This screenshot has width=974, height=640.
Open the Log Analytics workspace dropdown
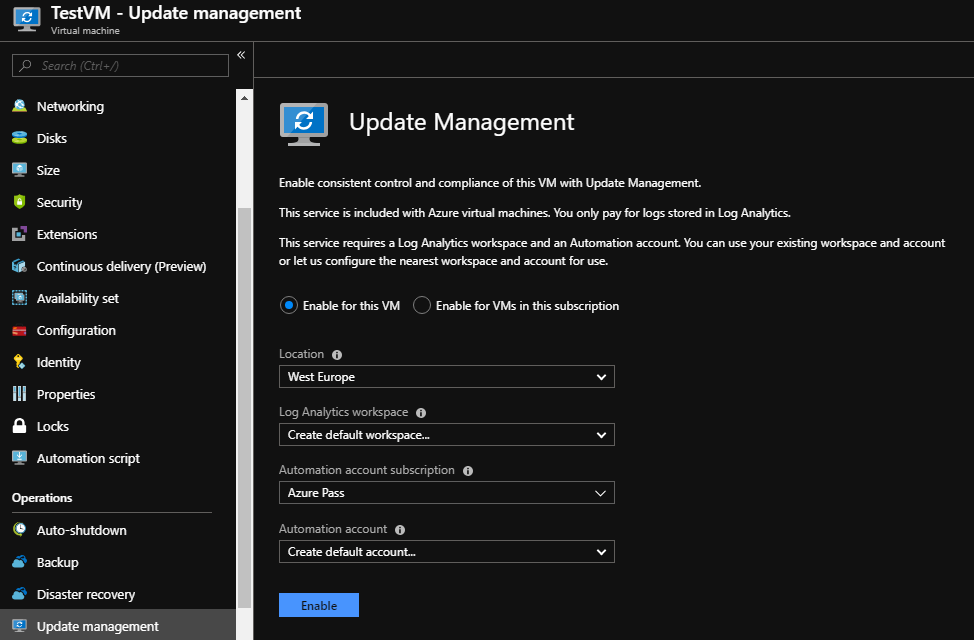(447, 435)
